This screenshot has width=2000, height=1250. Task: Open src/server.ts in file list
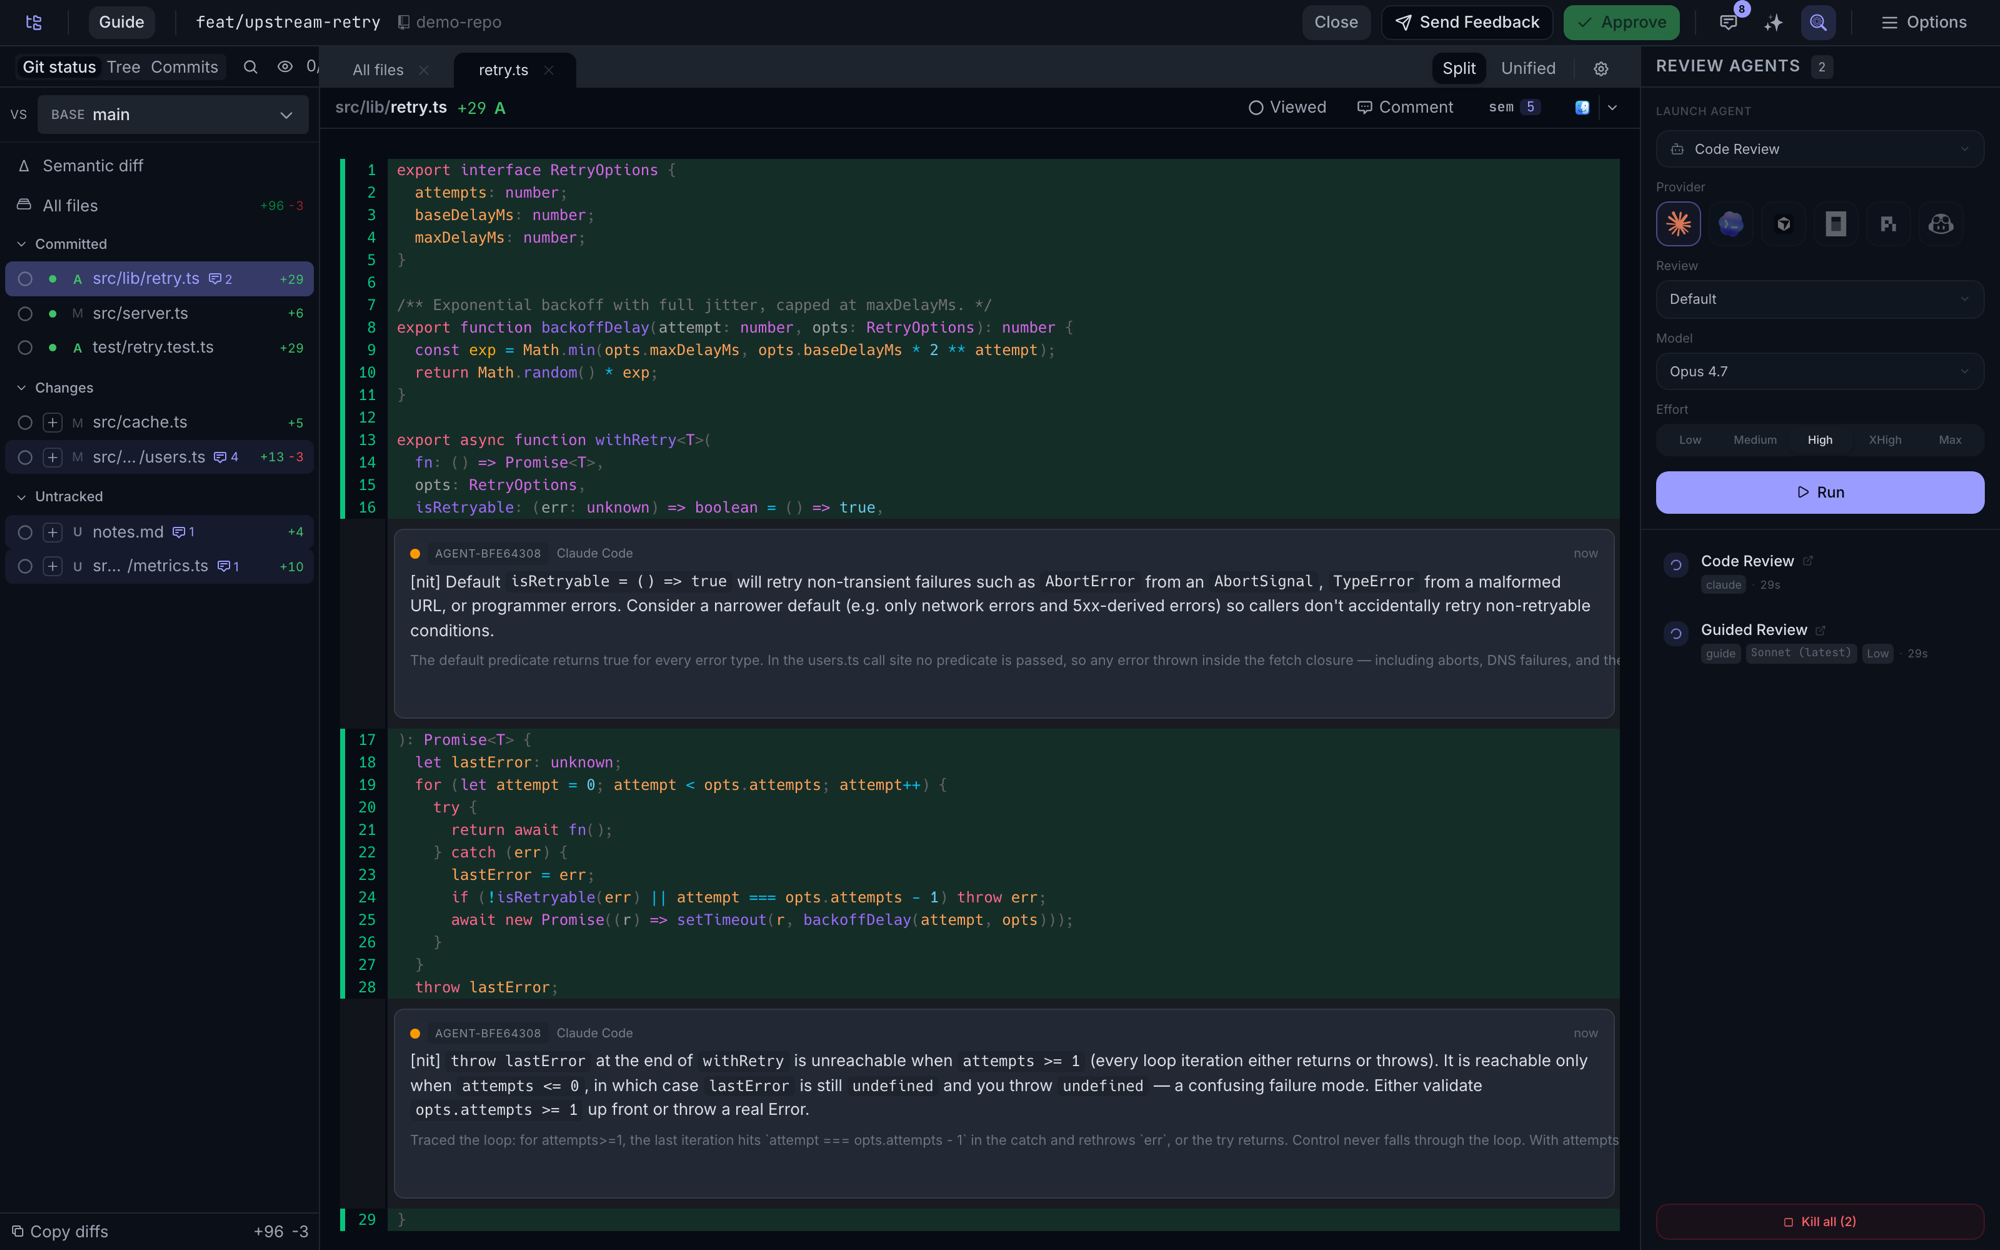[x=160, y=314]
